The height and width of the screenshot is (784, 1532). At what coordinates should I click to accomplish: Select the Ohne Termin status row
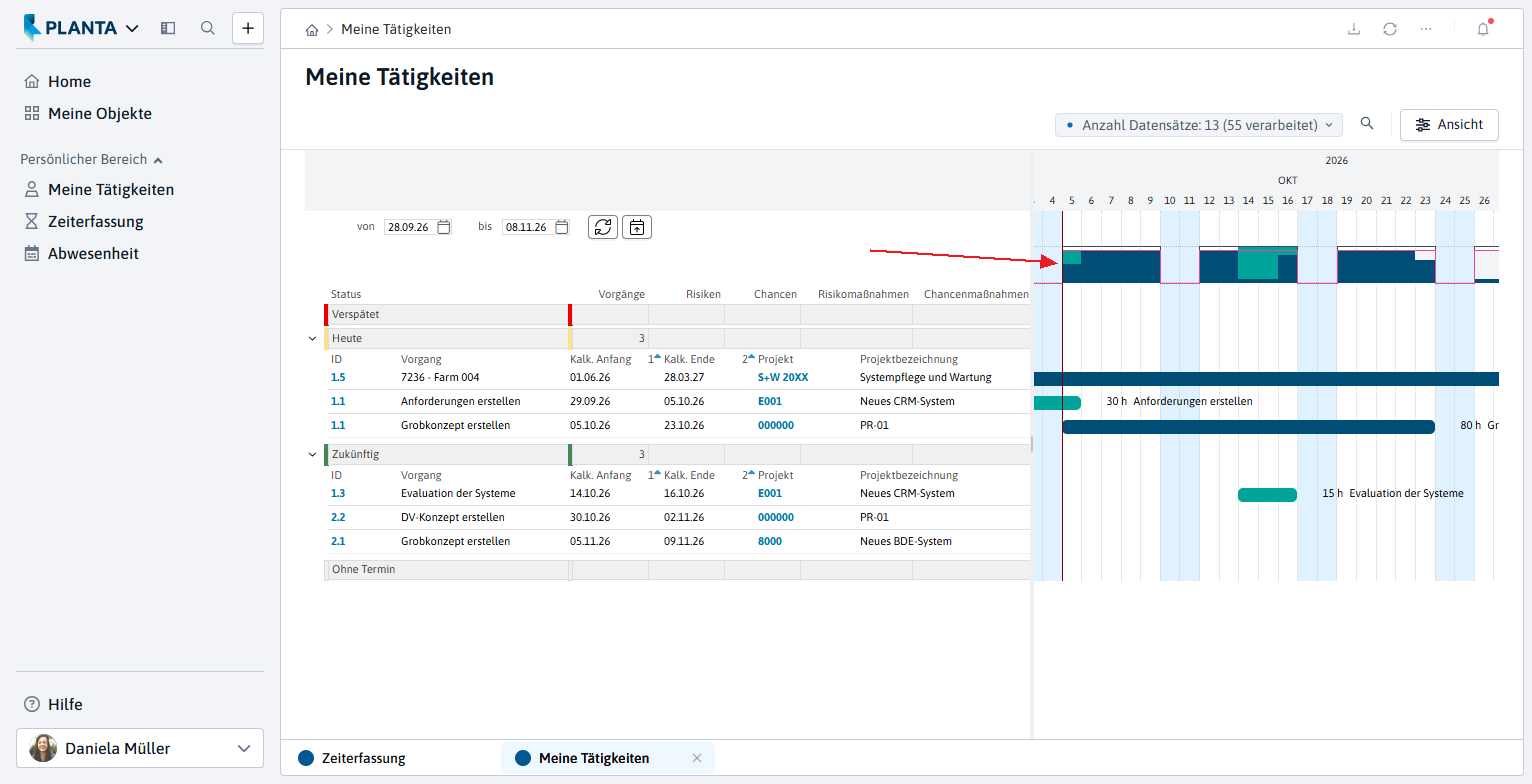pyautogui.click(x=678, y=570)
